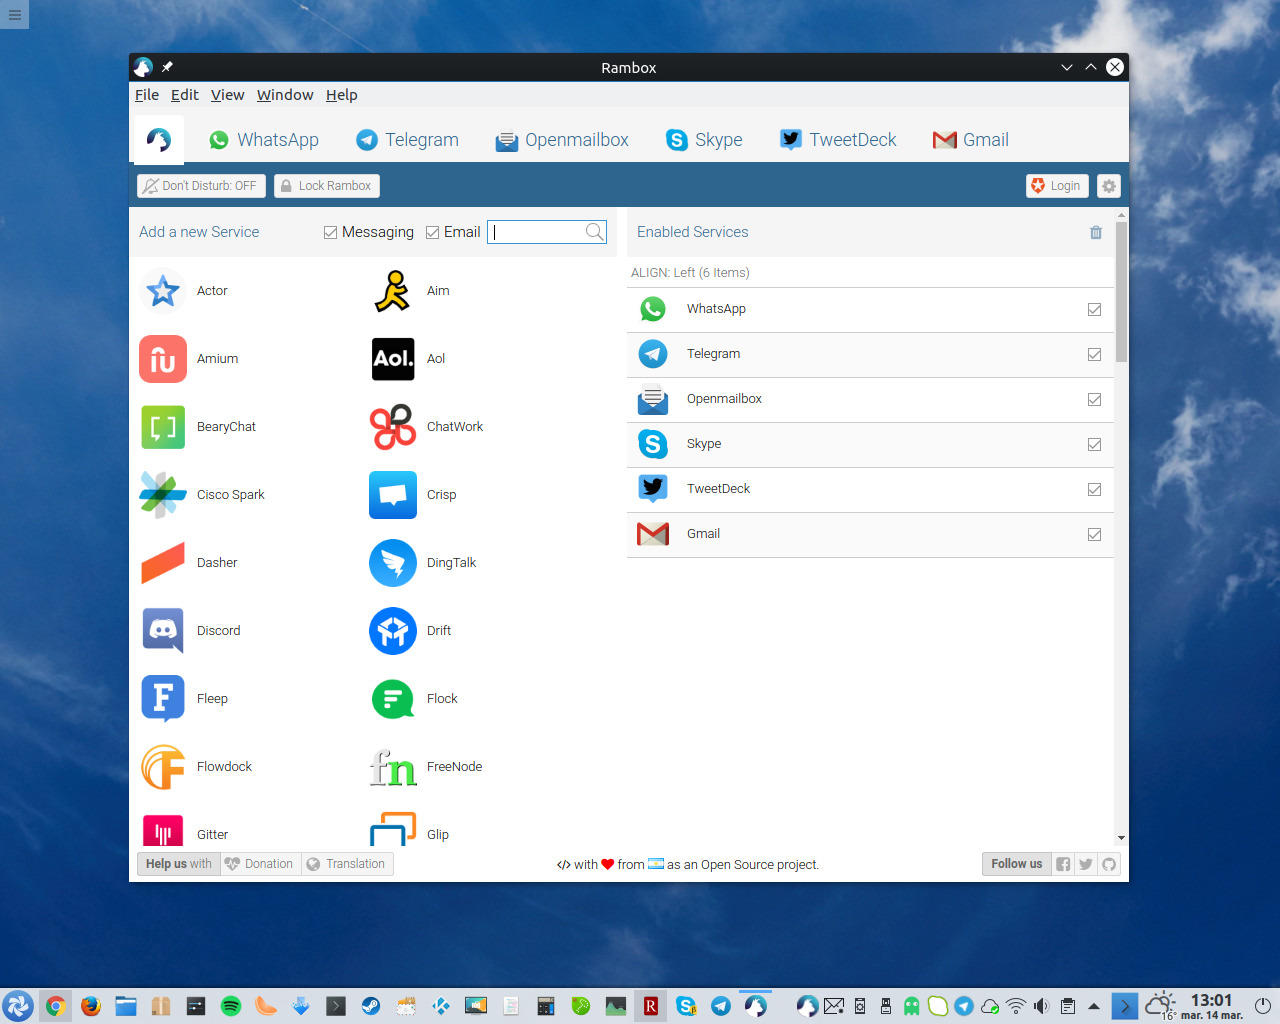
Task: Add the Gitter service
Action: pos(163,830)
